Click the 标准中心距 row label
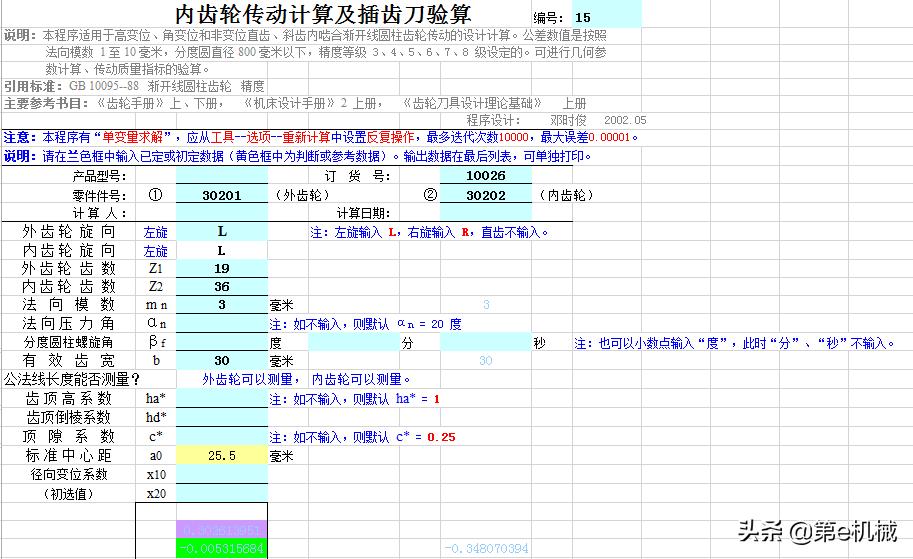 [x=69, y=455]
